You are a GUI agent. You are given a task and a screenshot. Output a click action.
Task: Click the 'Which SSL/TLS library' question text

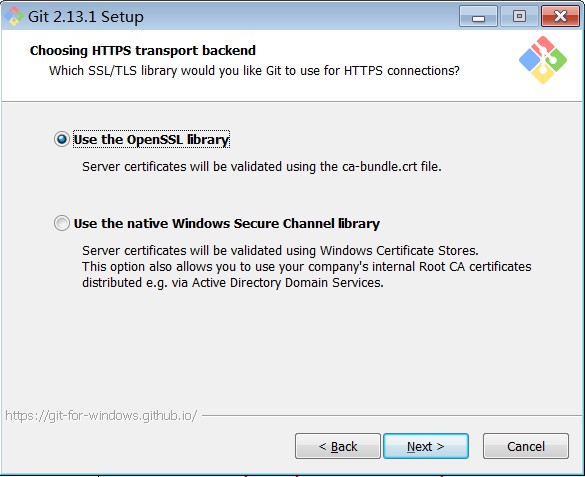(x=254, y=70)
